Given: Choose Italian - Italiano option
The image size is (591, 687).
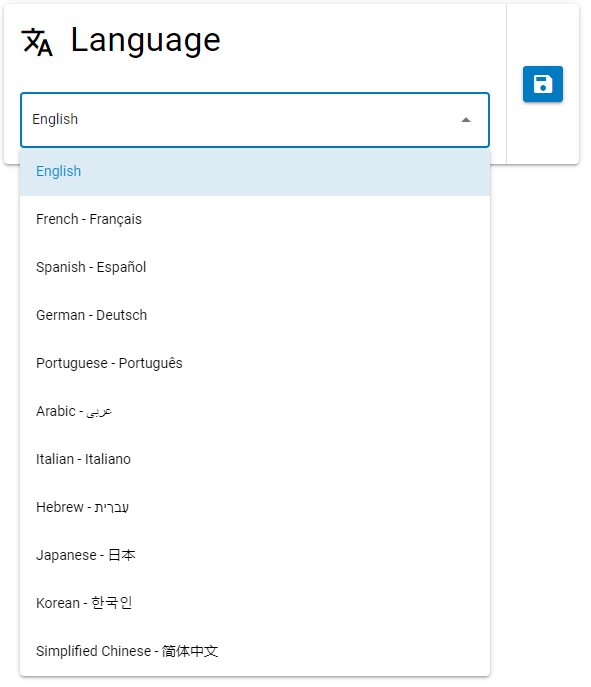Looking at the screenshot, I should 255,459.
